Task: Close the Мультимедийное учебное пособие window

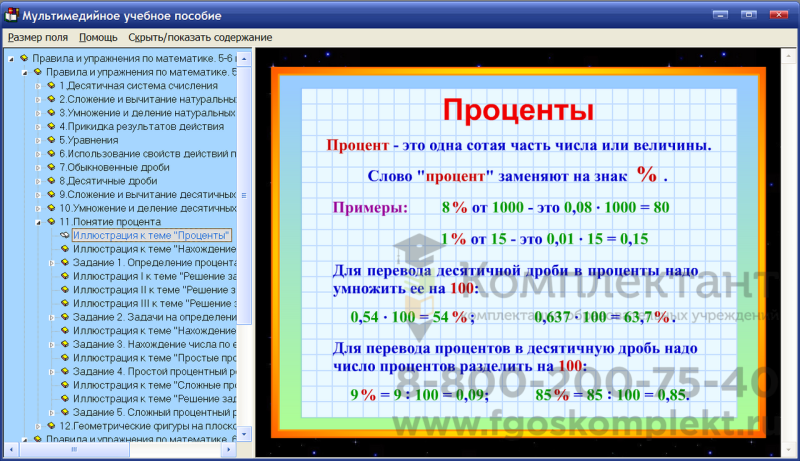Action: point(779,14)
